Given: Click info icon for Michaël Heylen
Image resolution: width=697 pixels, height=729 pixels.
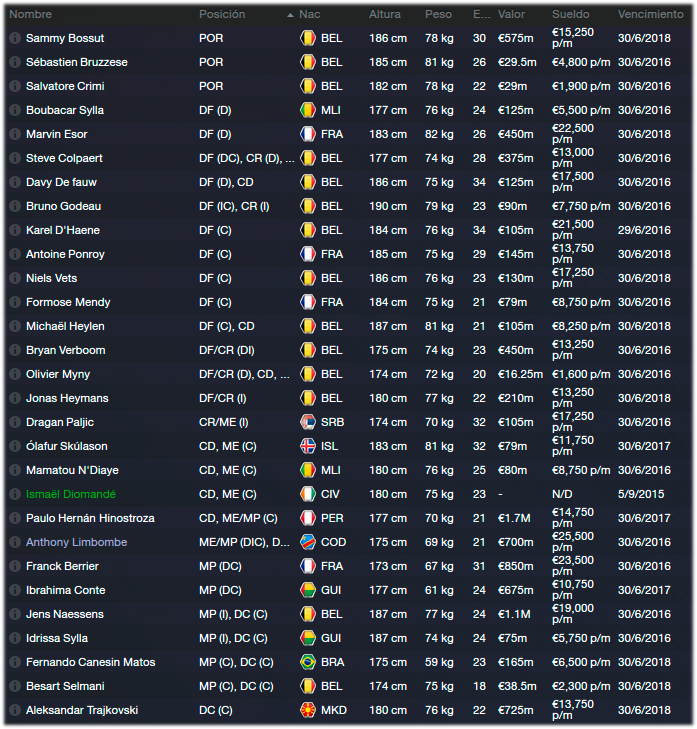Looking at the screenshot, I should point(15,326).
